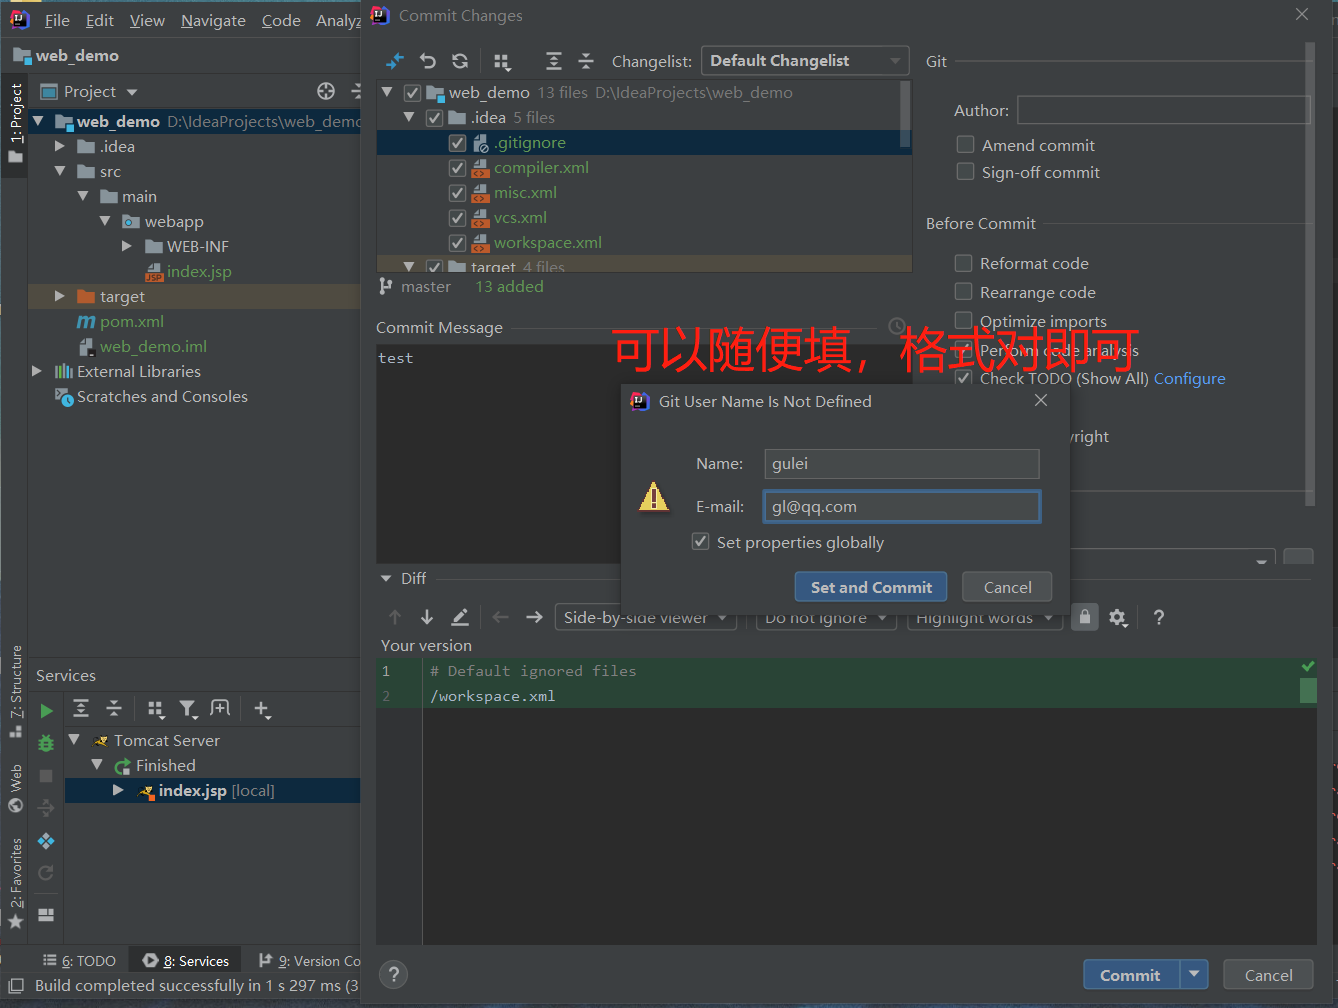Screen dimensions: 1338x1008
Task: Click the Name input field
Action: (x=902, y=463)
